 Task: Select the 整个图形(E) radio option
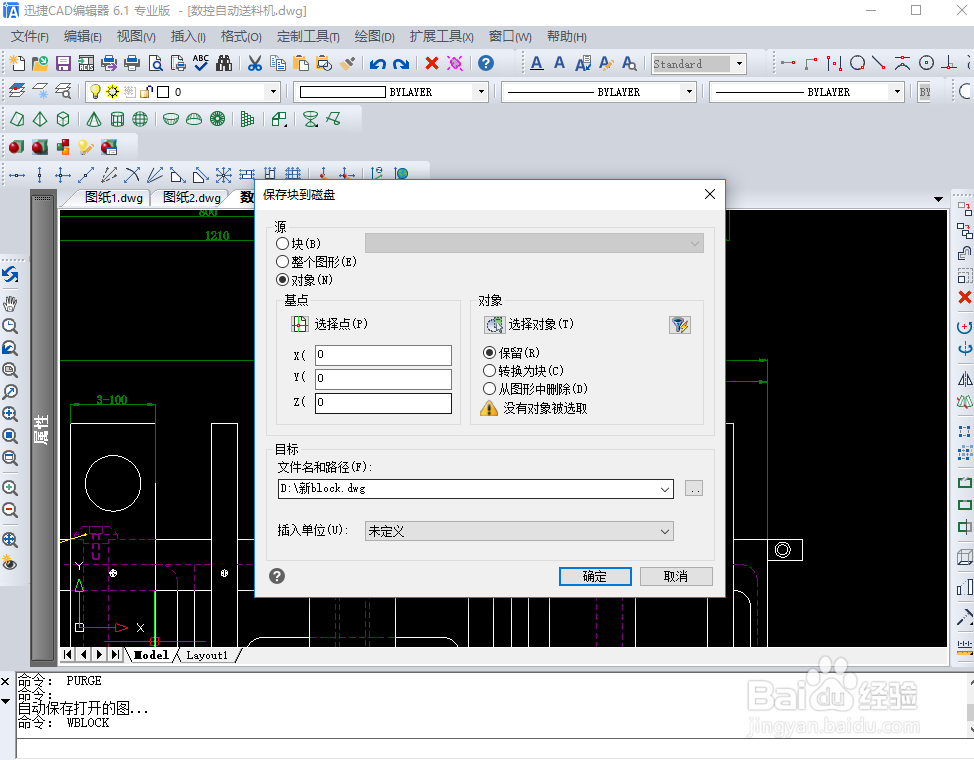283,262
